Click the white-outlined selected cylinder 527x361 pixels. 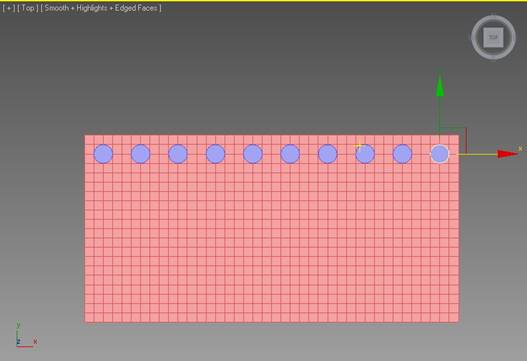[x=440, y=154]
